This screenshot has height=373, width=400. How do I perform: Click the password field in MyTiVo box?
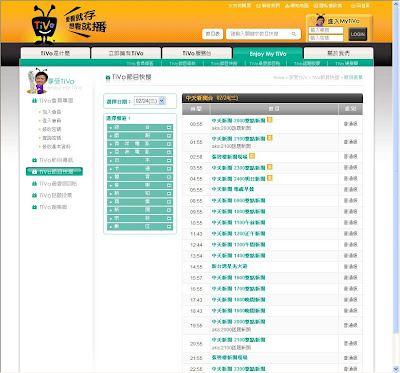[x=326, y=38]
